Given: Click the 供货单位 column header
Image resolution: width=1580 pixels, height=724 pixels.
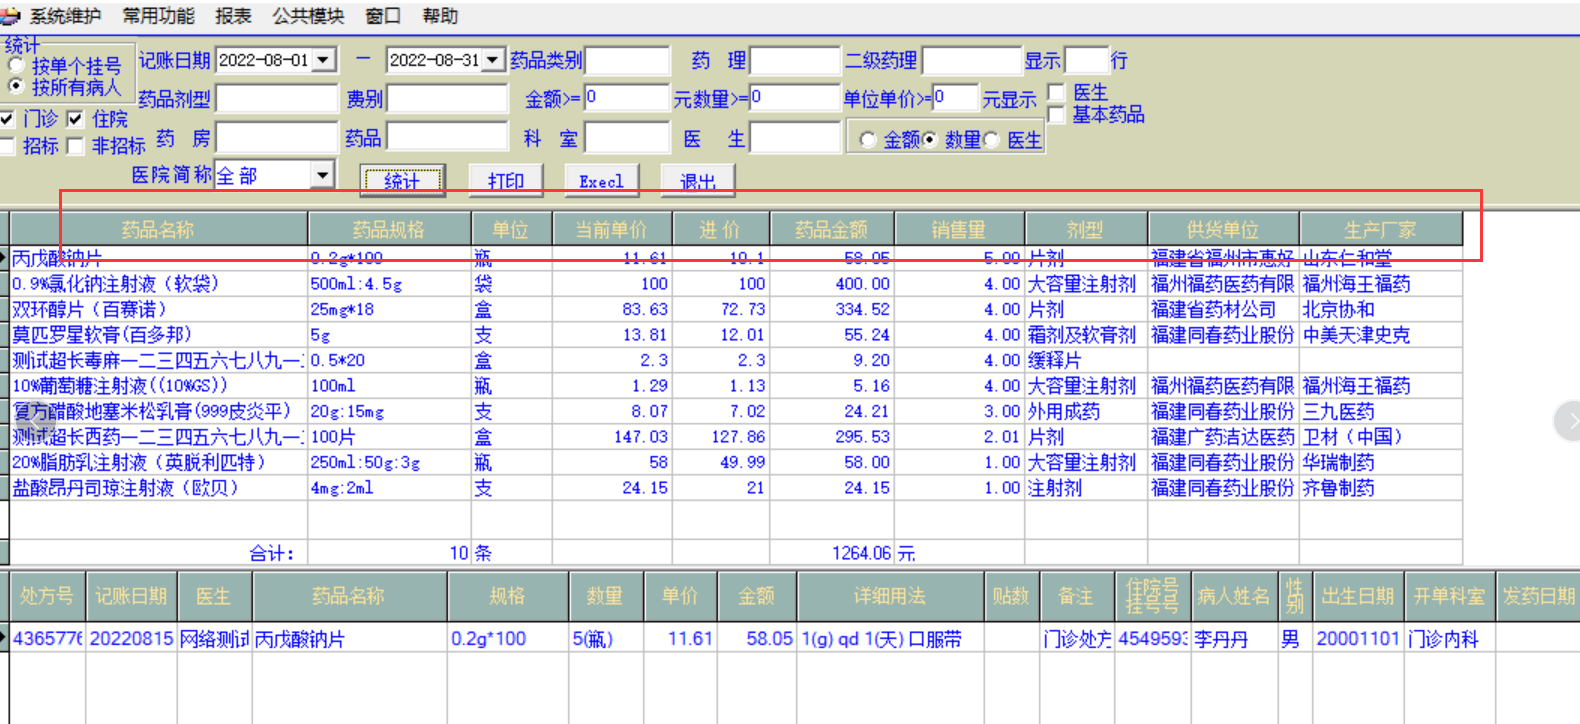Looking at the screenshot, I should click(x=1223, y=229).
